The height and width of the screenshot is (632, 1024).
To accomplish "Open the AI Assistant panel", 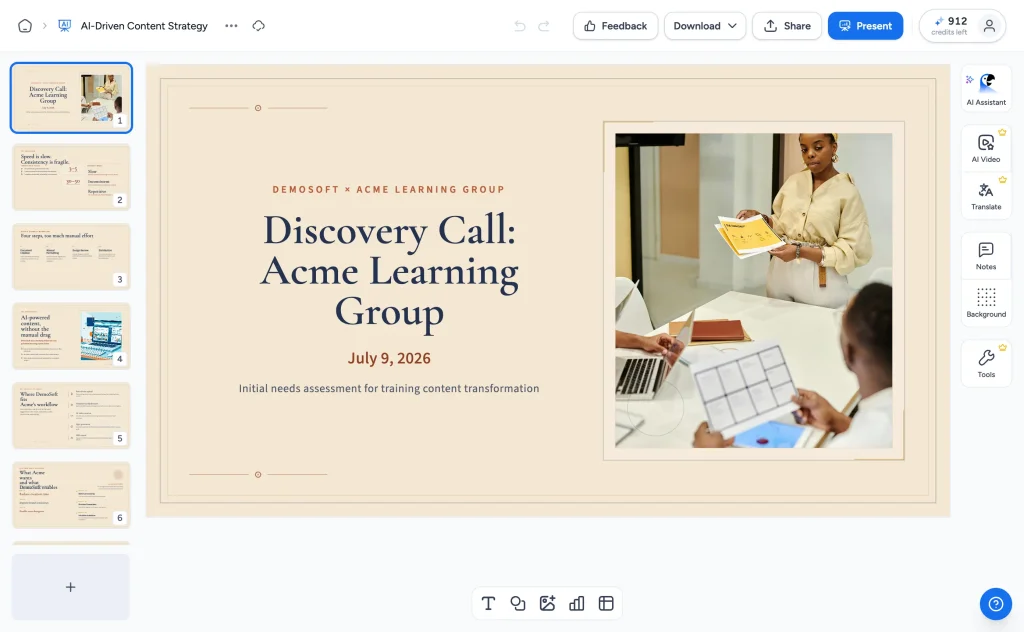I will click(x=986, y=89).
